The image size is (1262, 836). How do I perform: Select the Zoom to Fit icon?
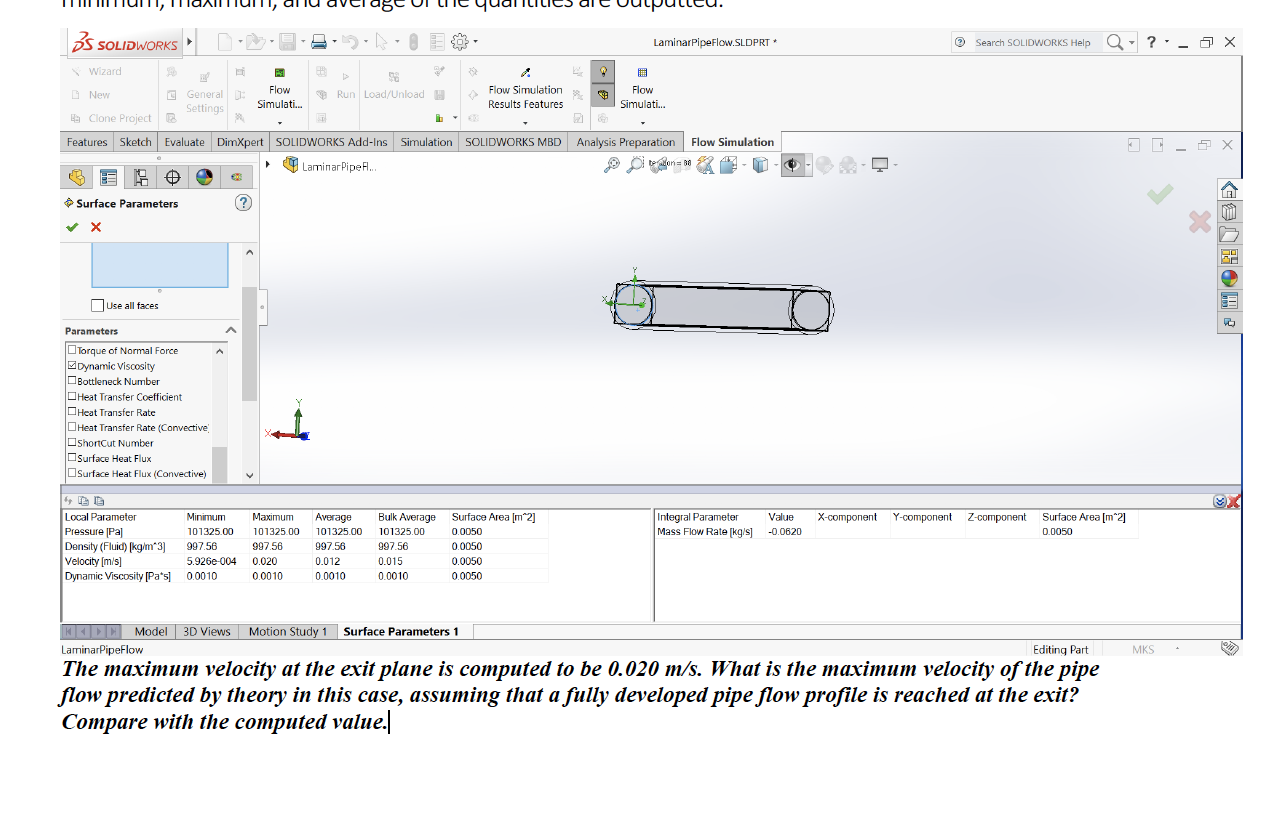611,164
